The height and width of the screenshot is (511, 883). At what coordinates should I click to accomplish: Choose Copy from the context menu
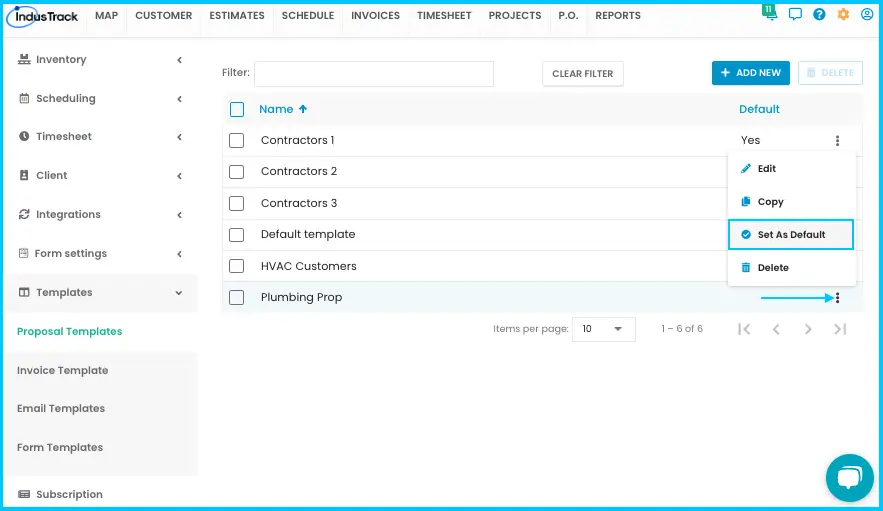tap(791, 202)
